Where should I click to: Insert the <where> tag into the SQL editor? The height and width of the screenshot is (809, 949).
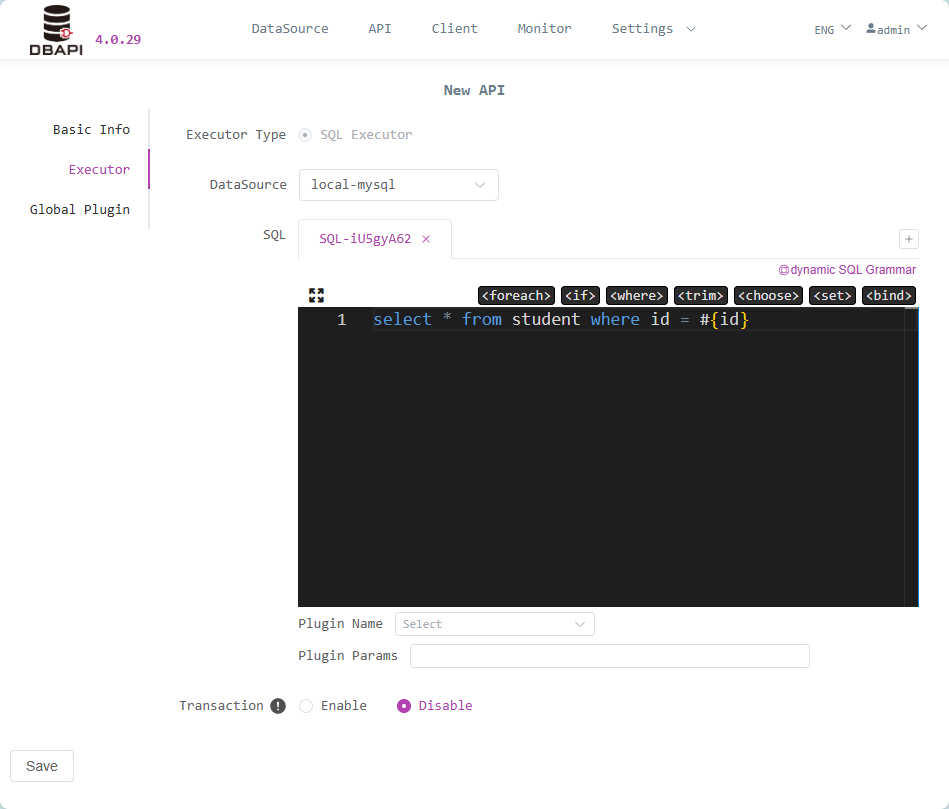click(637, 295)
